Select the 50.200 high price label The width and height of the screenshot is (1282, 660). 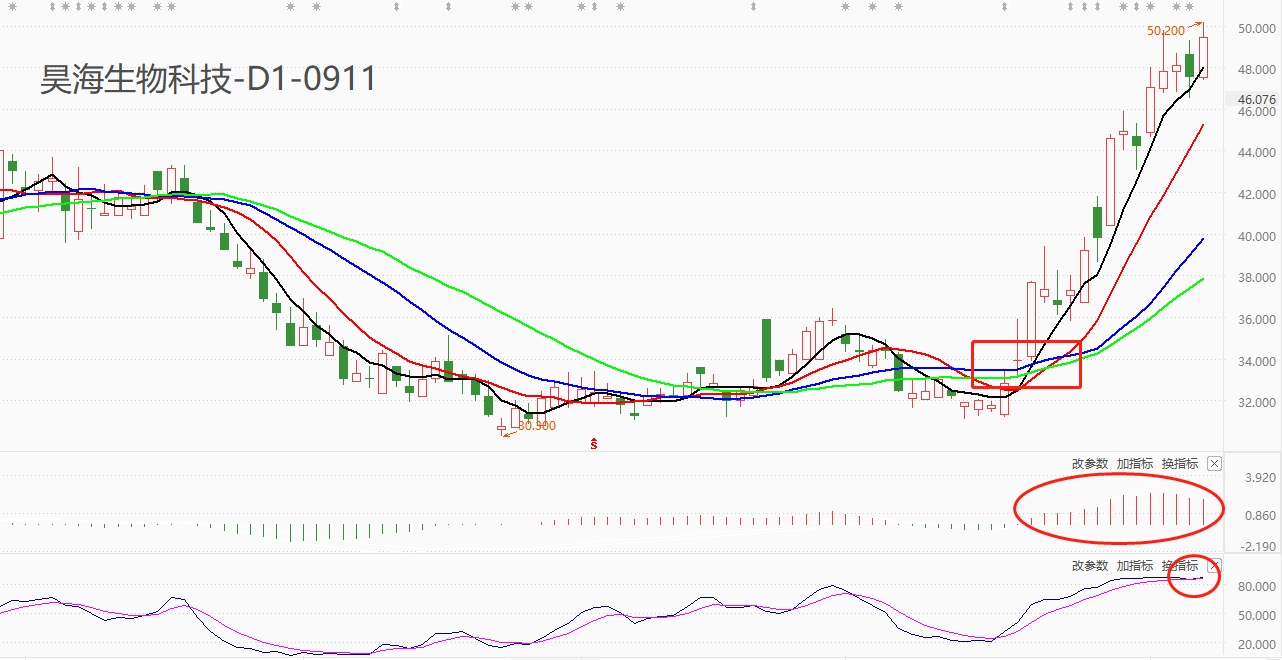coord(1166,31)
